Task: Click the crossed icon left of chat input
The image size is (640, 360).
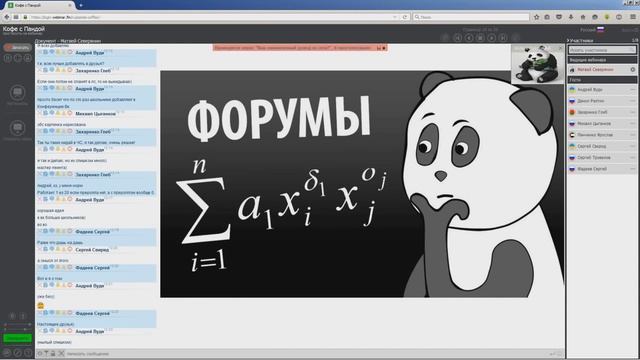Action: (61, 353)
